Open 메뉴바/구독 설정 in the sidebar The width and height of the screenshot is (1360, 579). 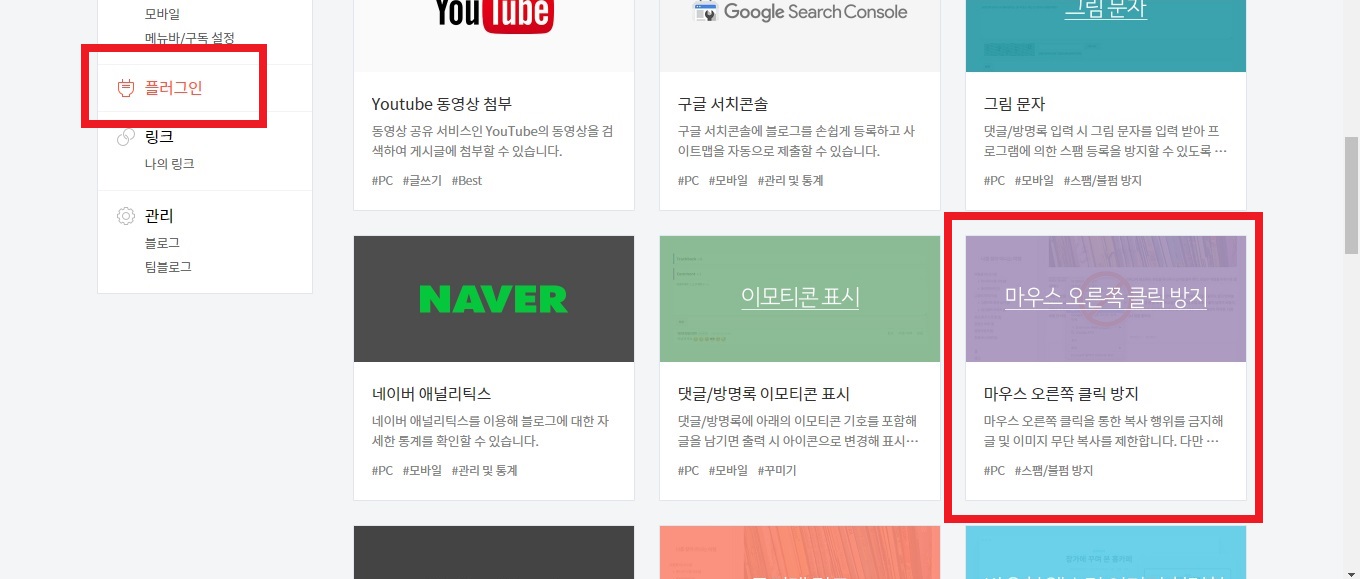pos(189,38)
